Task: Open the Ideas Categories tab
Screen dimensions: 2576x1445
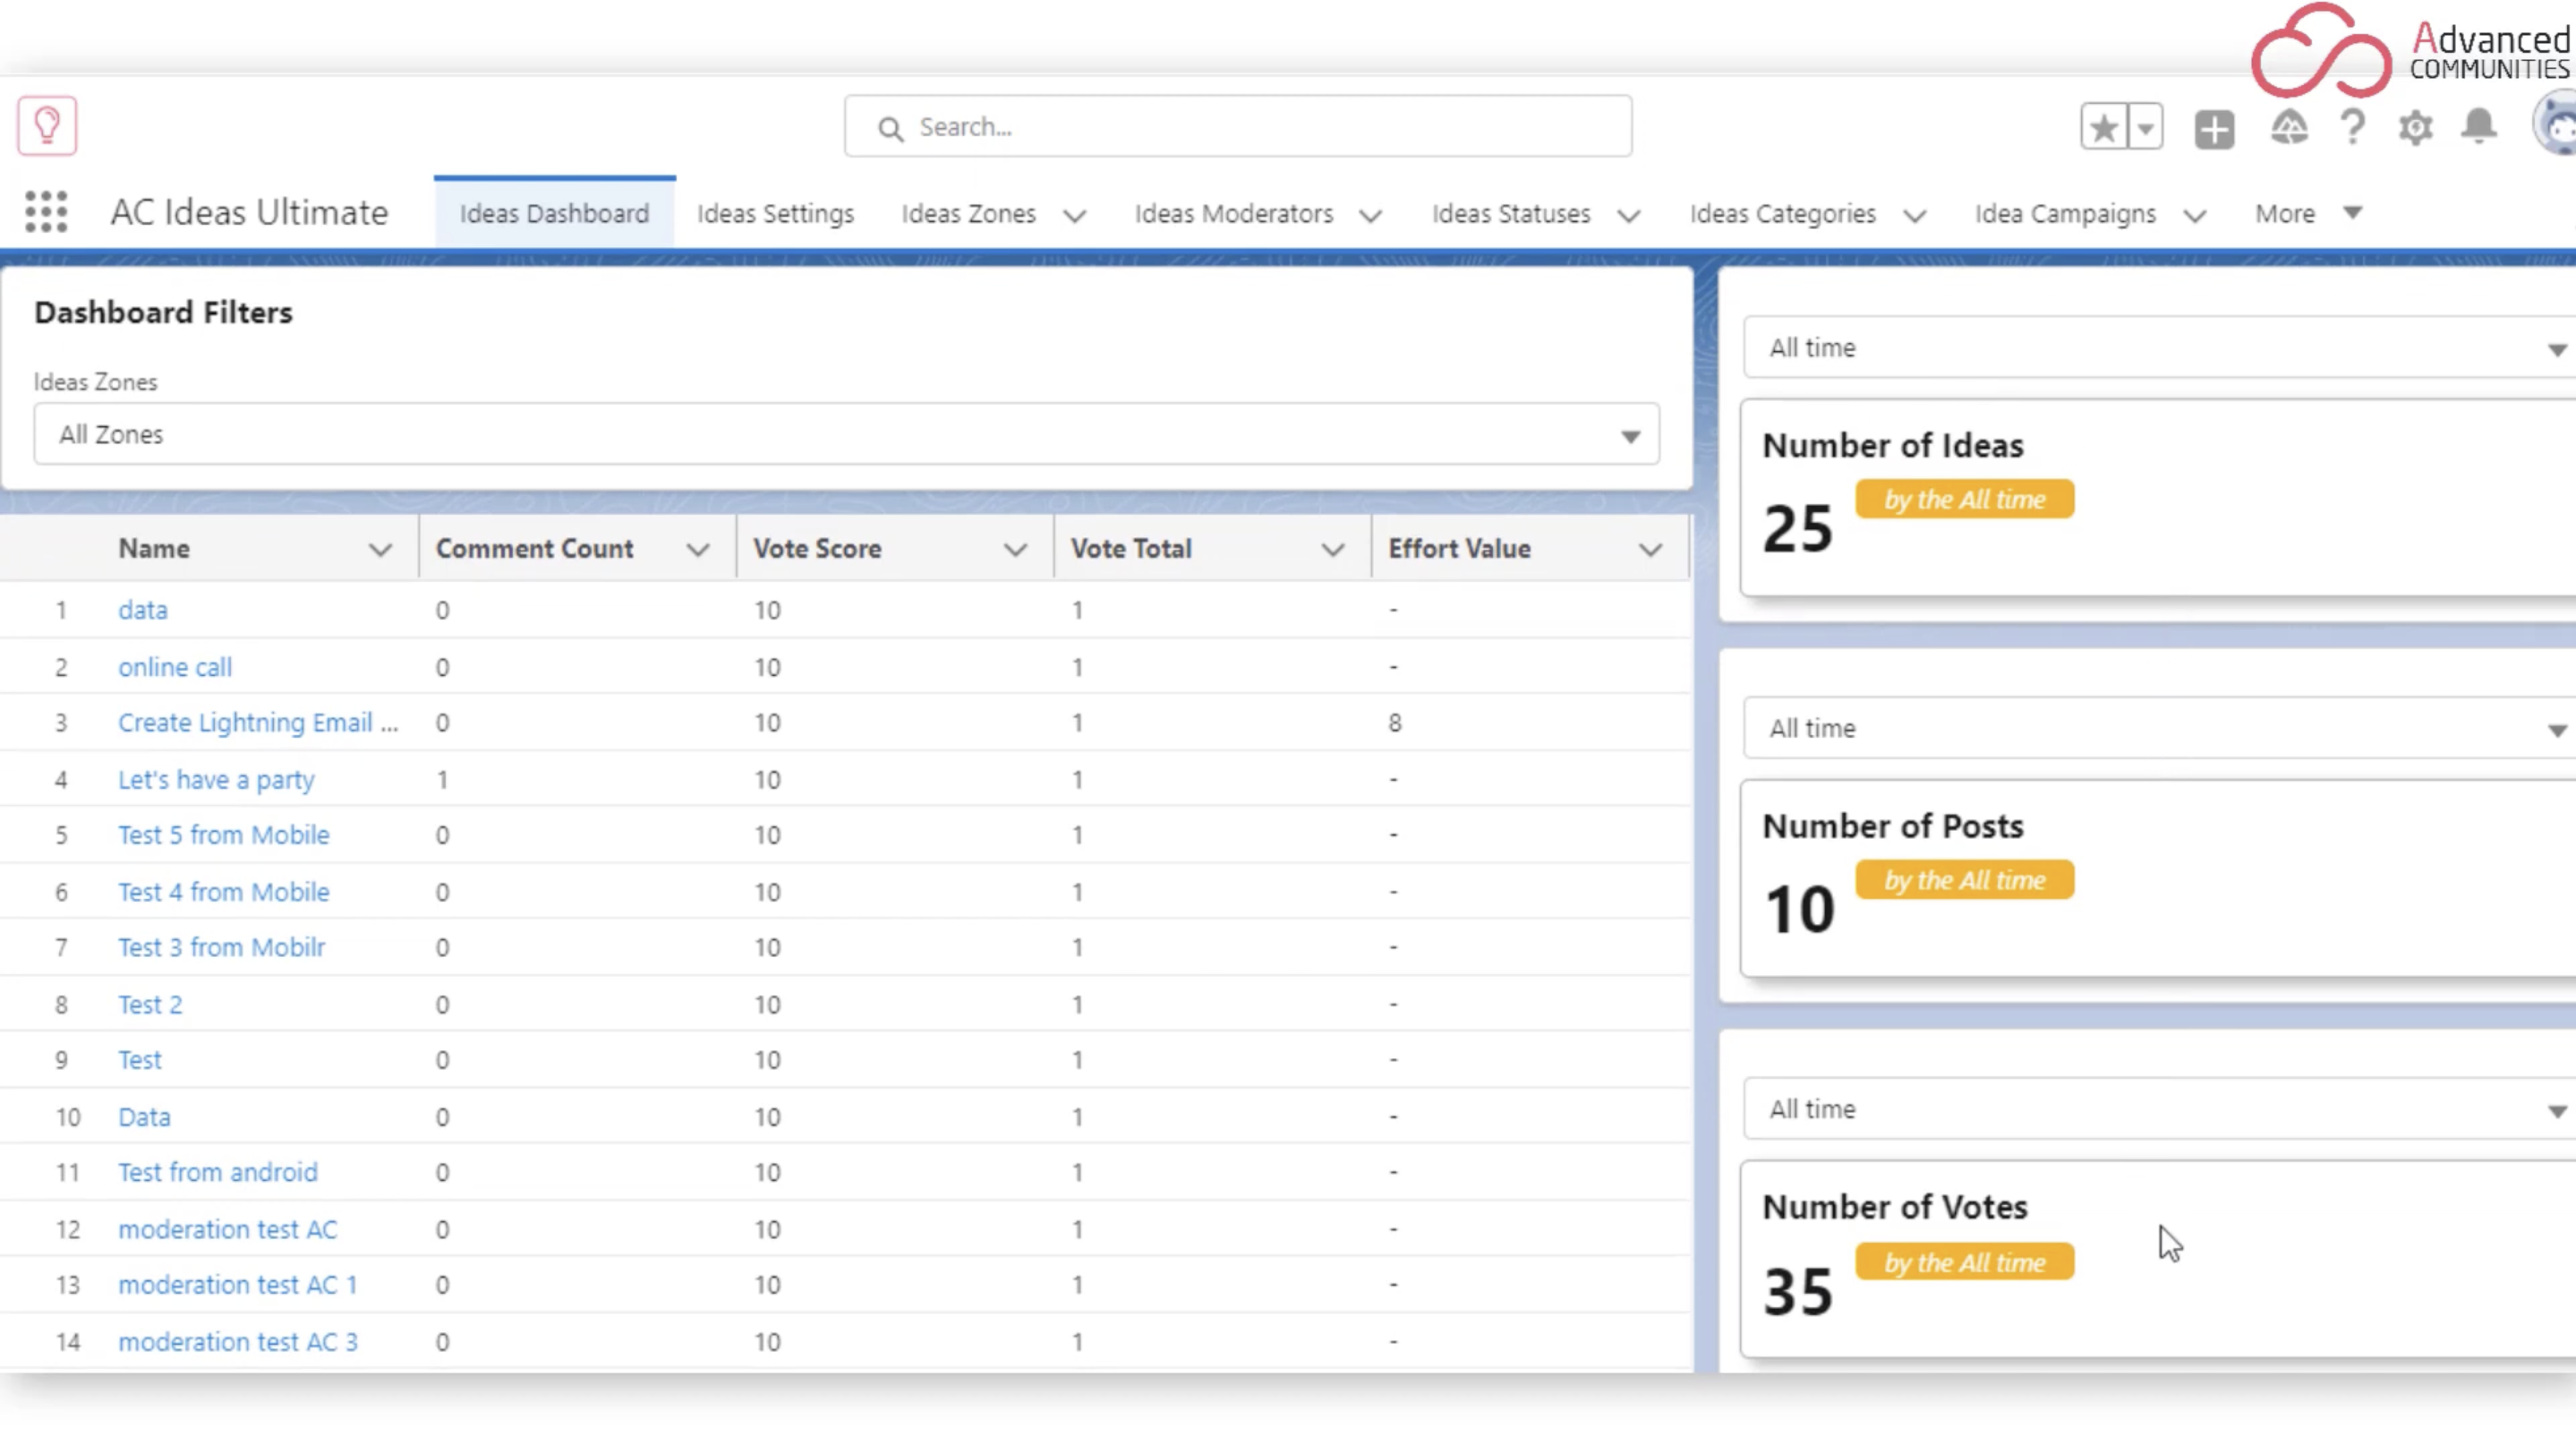Action: pos(1782,213)
